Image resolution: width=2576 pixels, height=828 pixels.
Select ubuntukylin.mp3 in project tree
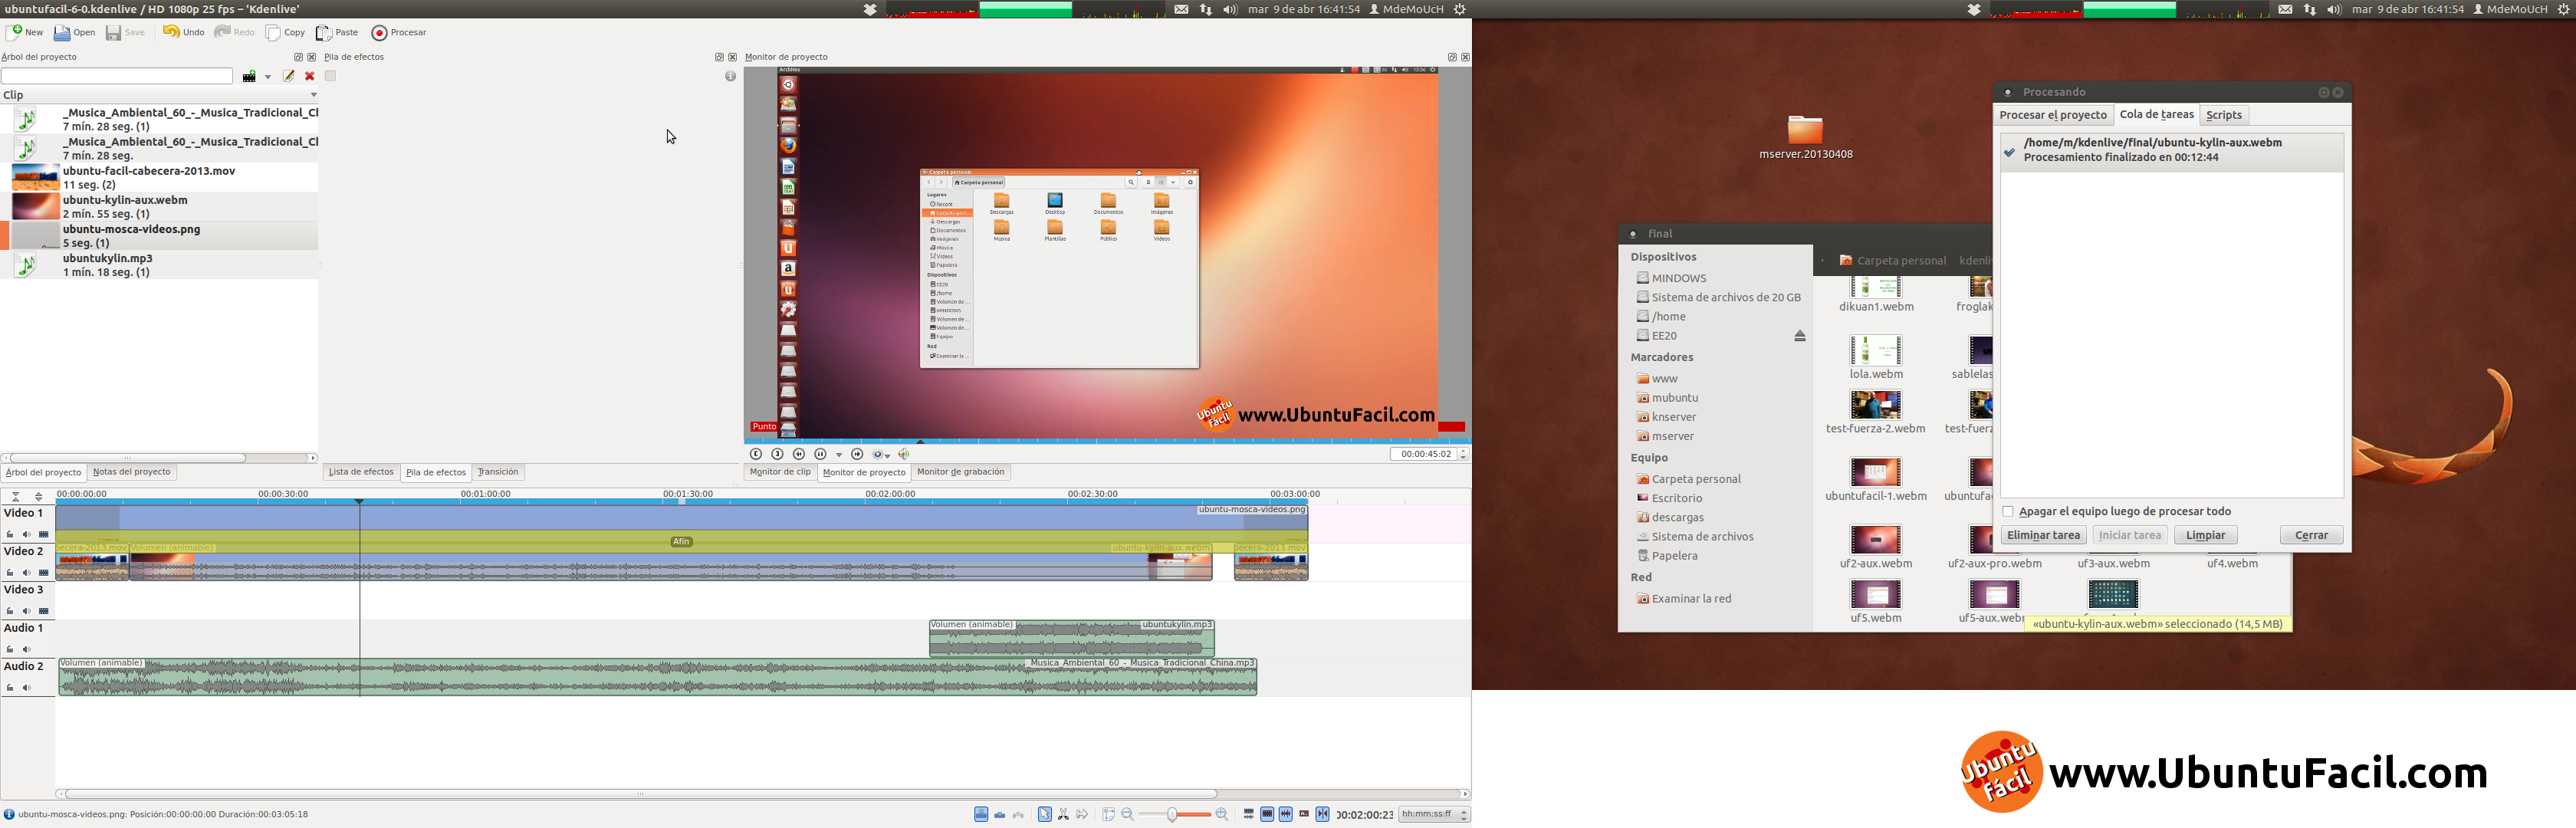click(159, 264)
